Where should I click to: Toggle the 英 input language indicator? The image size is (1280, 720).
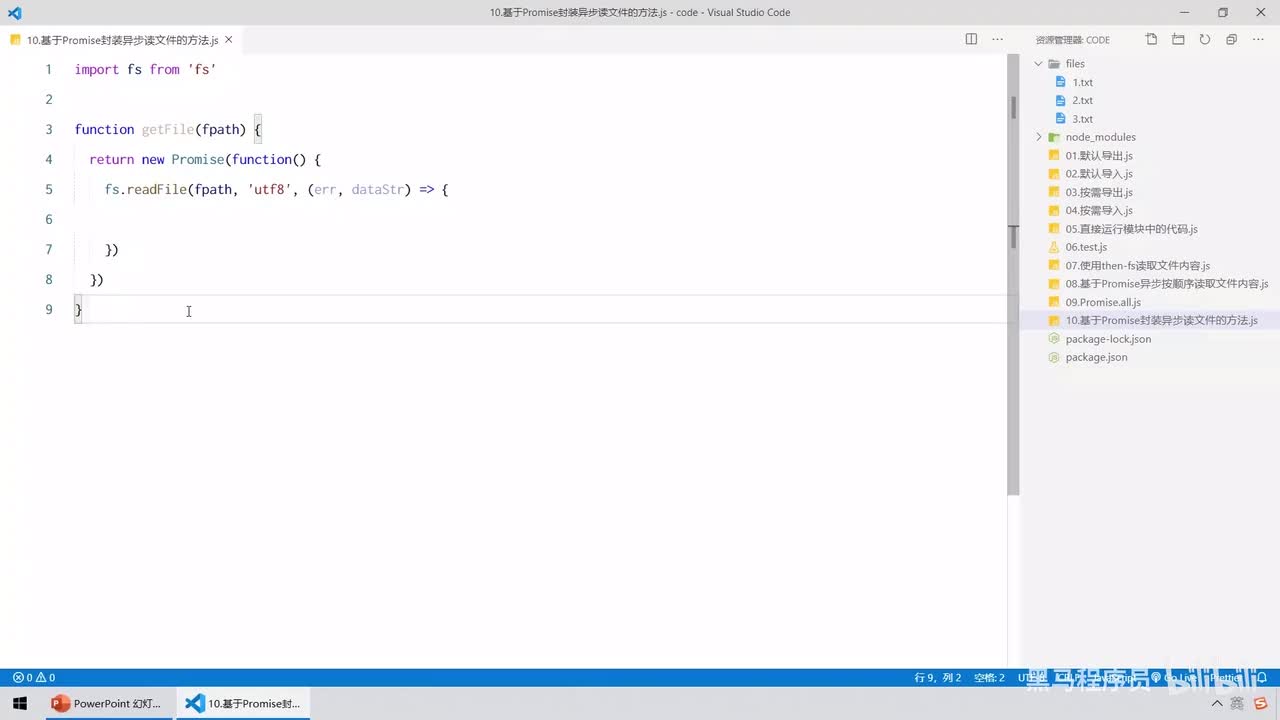(x=1238, y=703)
